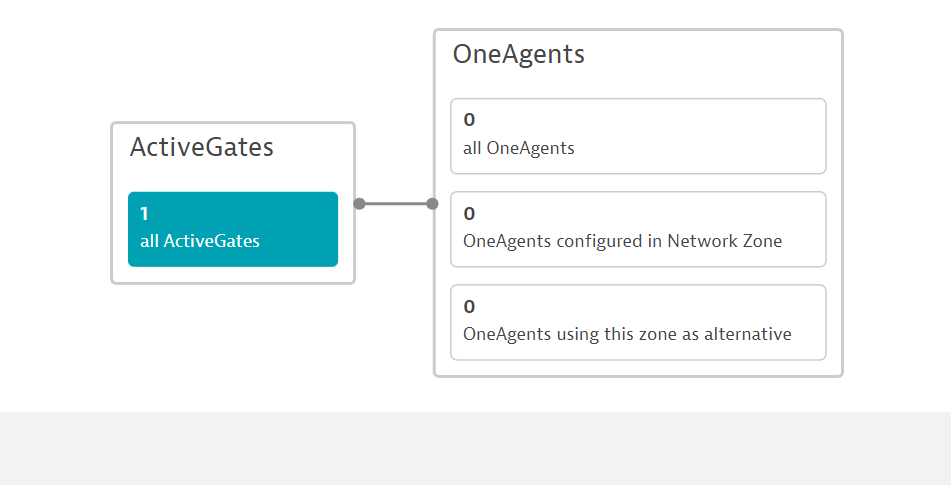Click the "all OneAgents" label text
The width and height of the screenshot is (951, 485).
519,149
